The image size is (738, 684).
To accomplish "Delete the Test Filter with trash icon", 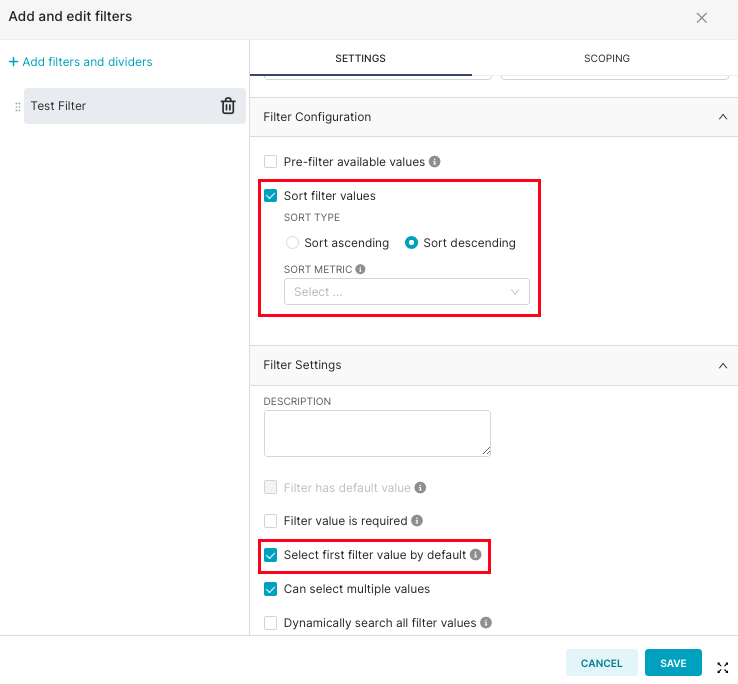I will (x=228, y=106).
